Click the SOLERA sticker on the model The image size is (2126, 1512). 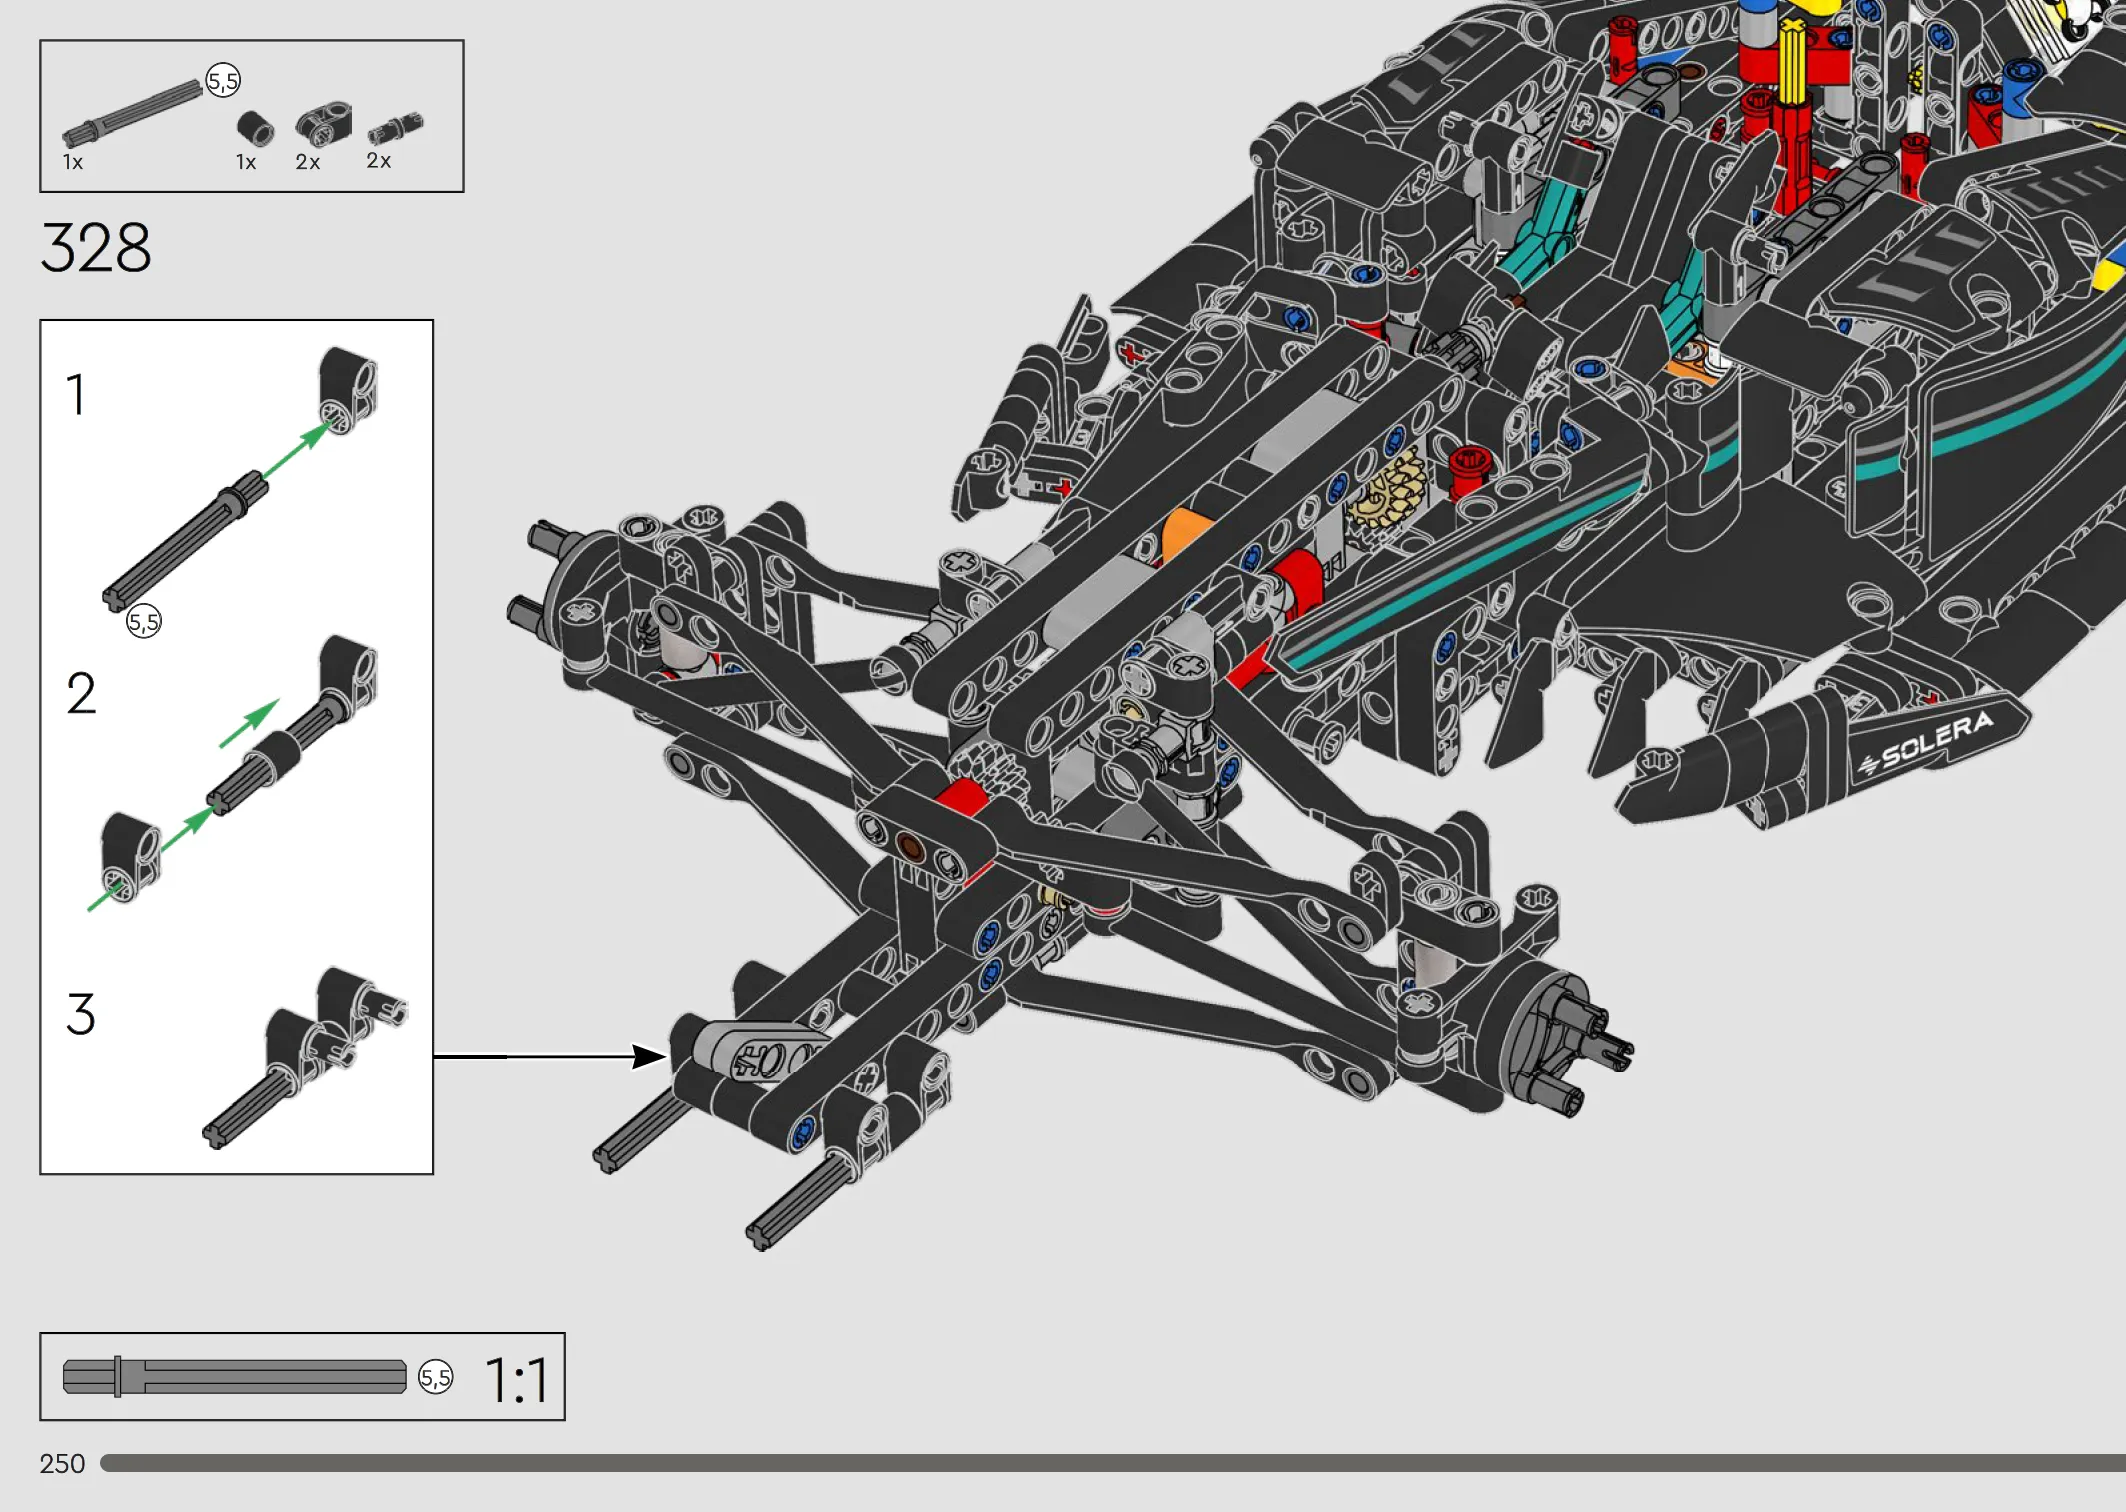tap(1924, 744)
